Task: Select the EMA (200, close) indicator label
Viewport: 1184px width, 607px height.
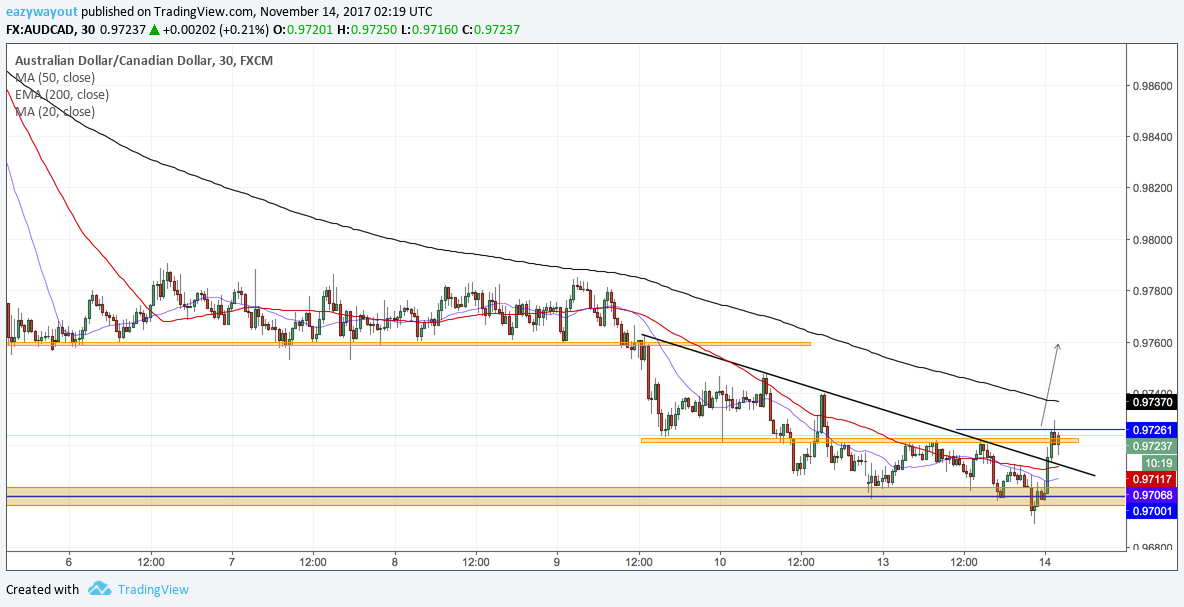Action: click(62, 95)
